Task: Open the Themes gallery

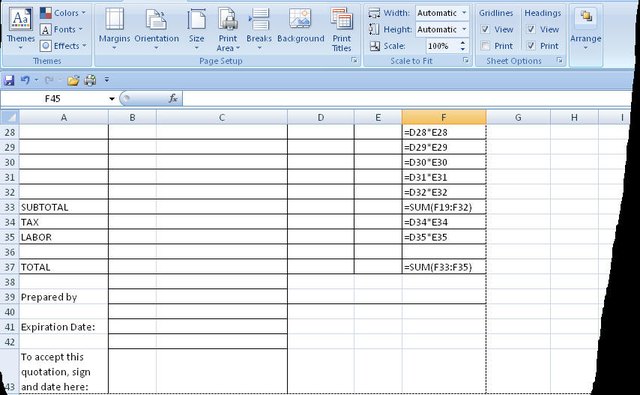Action: 20,29
